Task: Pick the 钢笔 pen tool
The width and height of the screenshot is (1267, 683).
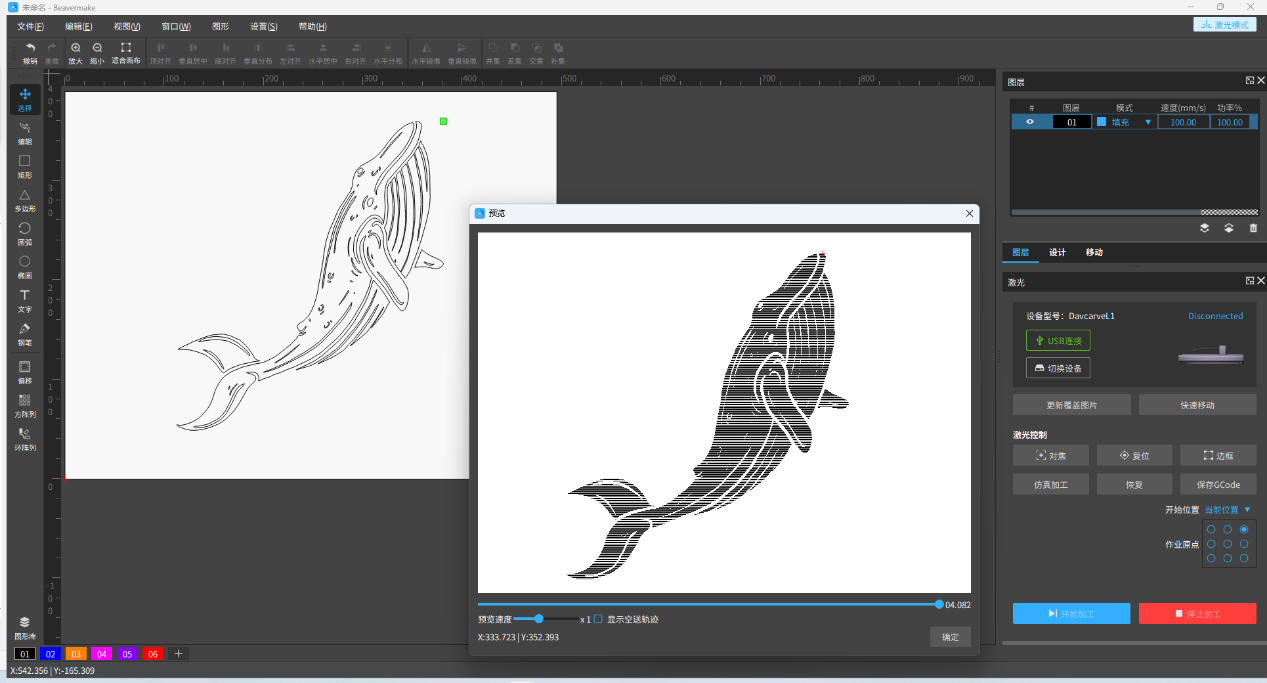Action: pyautogui.click(x=25, y=333)
